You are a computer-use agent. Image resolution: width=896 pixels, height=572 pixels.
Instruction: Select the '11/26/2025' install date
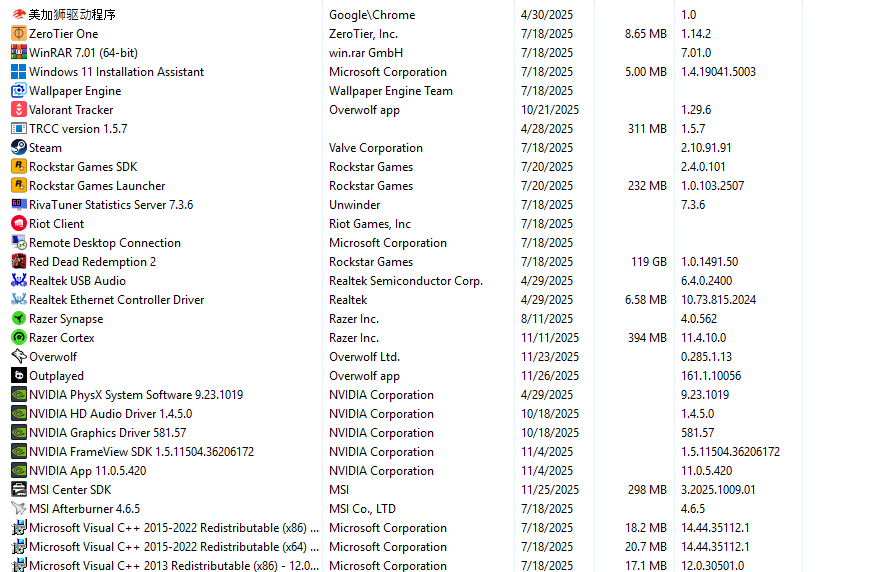coord(550,375)
